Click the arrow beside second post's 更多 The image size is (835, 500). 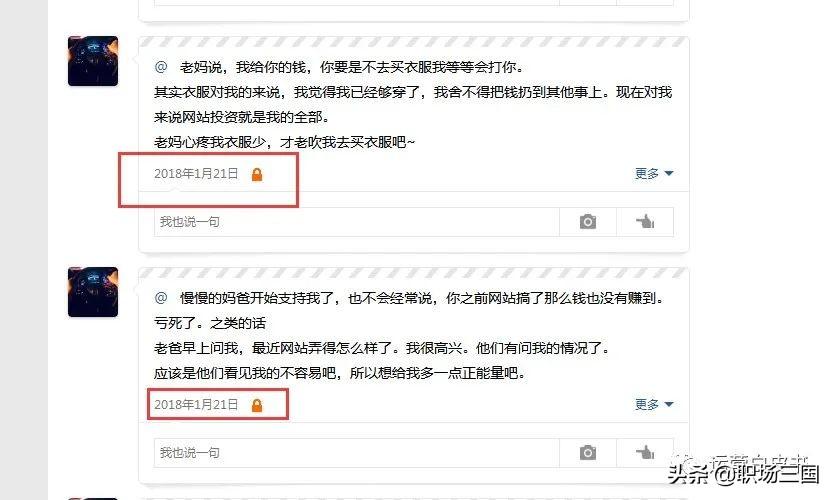click(669, 405)
